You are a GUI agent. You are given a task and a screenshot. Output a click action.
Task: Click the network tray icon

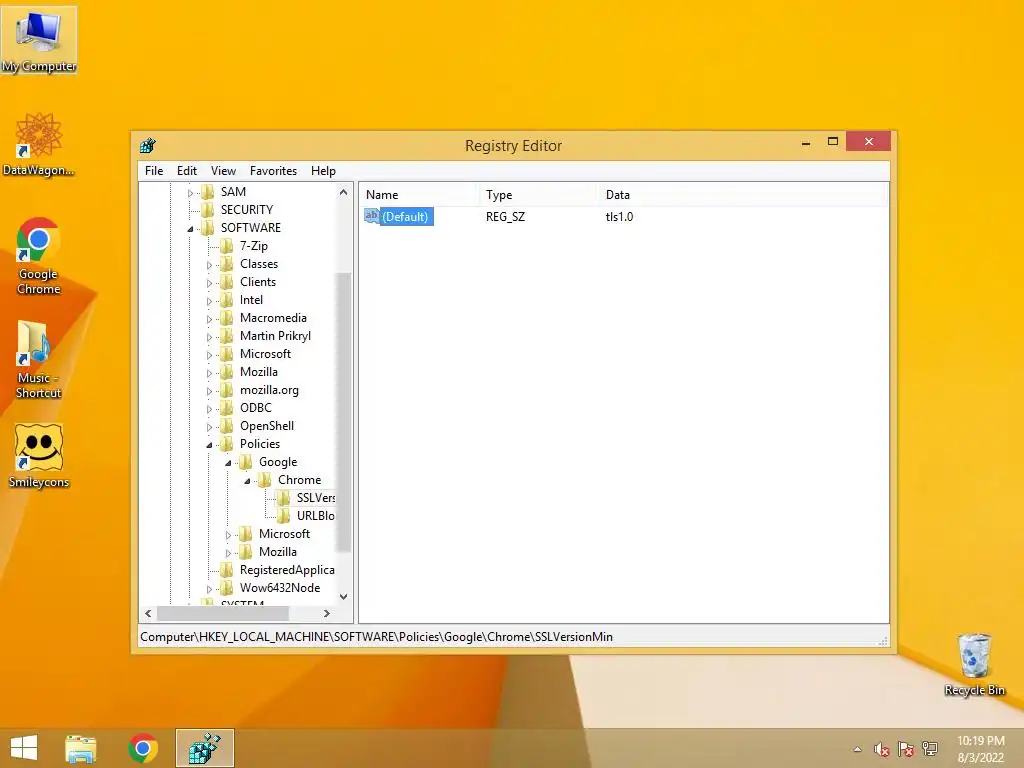[x=930, y=749]
